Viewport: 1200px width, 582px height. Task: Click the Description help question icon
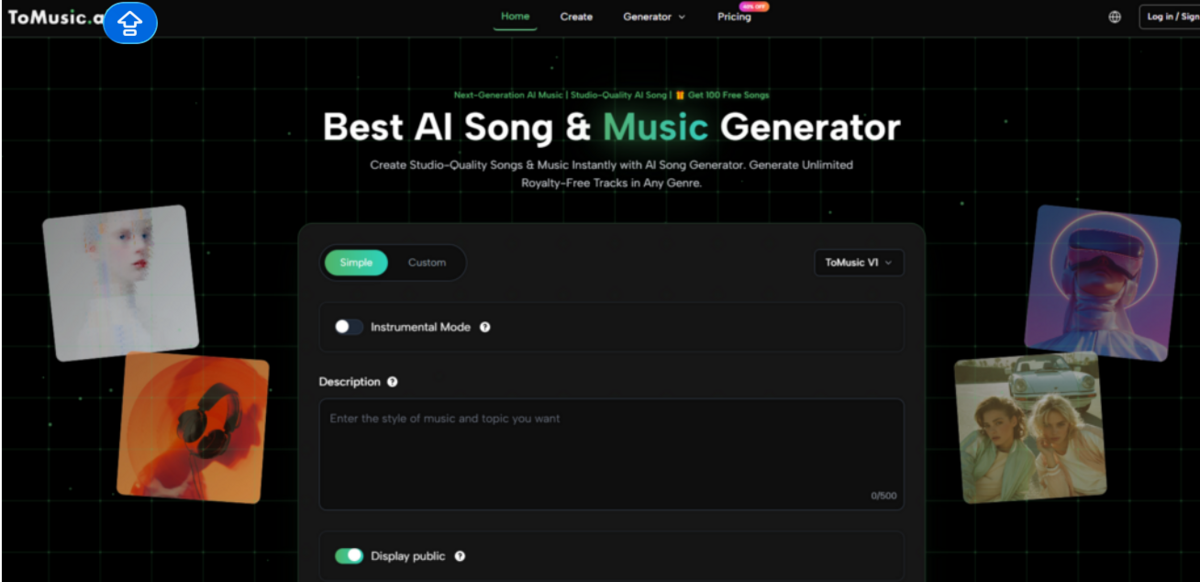(x=392, y=382)
